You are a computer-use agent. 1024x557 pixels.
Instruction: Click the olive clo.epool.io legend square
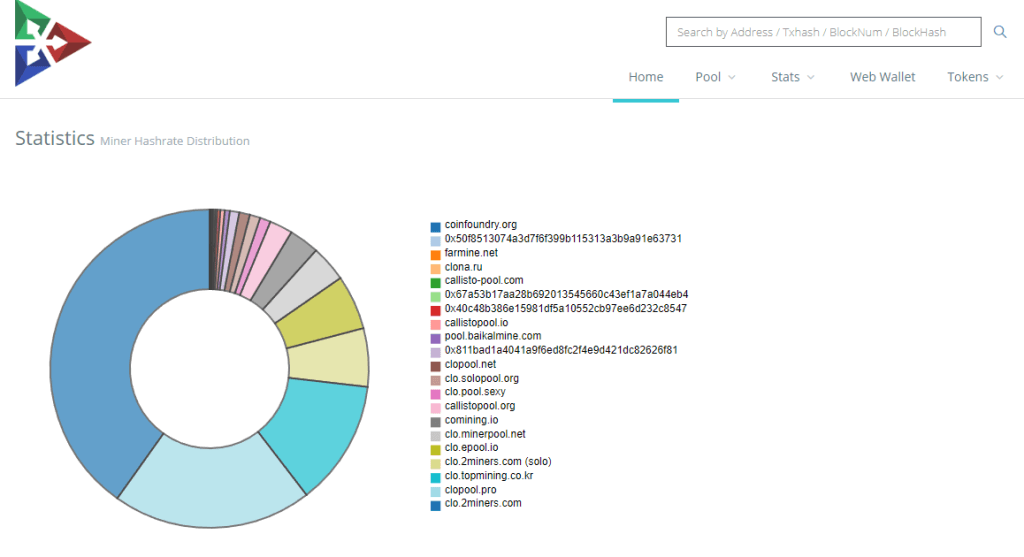pyautogui.click(x=436, y=450)
